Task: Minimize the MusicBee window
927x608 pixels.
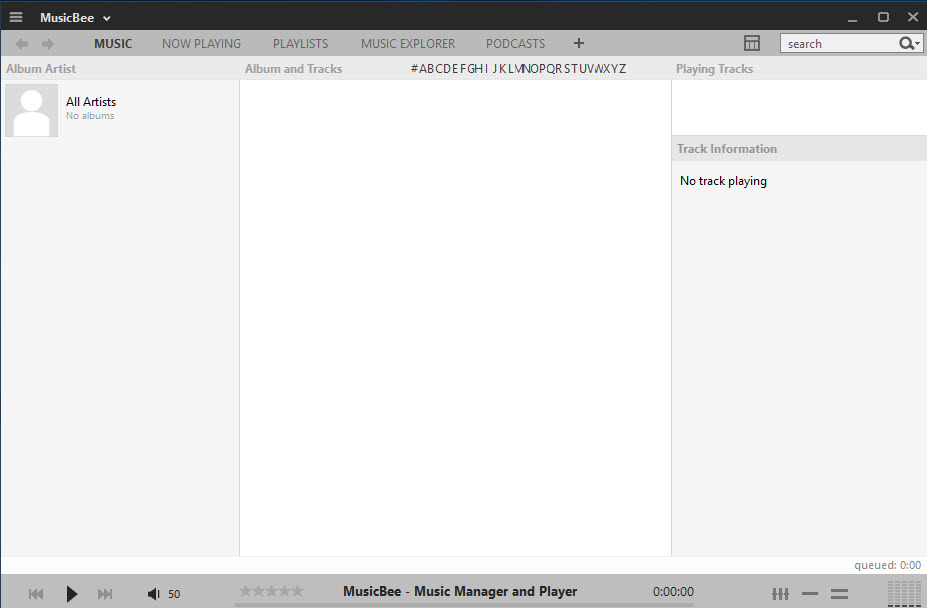Action: tap(852, 18)
